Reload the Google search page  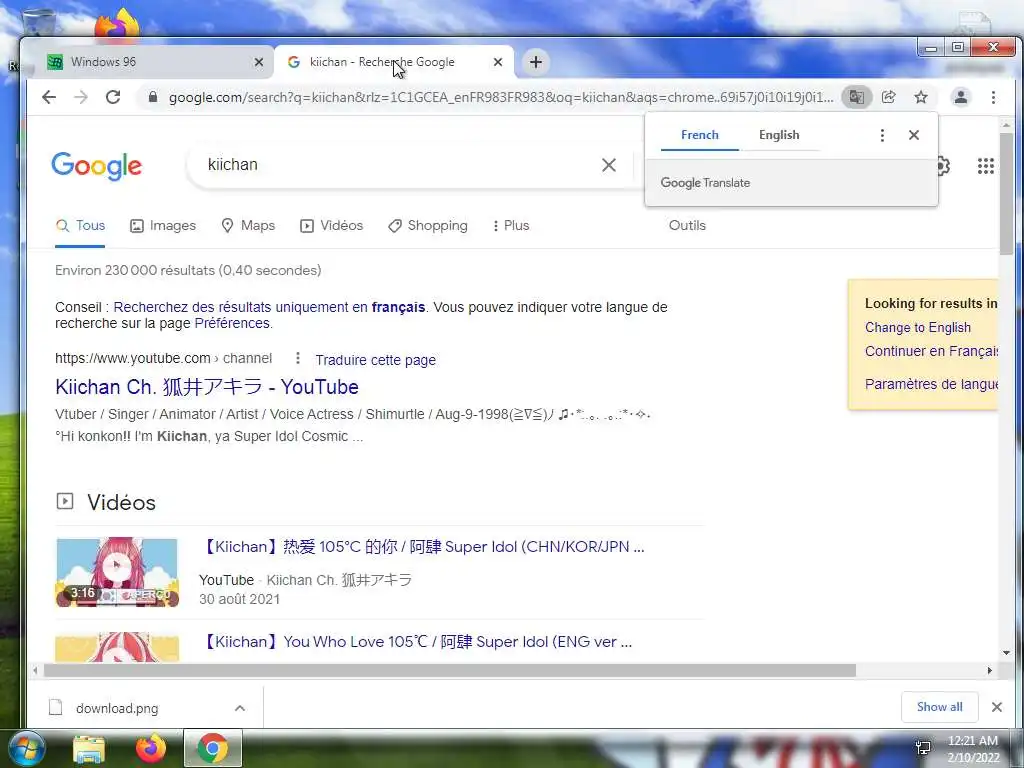tap(113, 97)
